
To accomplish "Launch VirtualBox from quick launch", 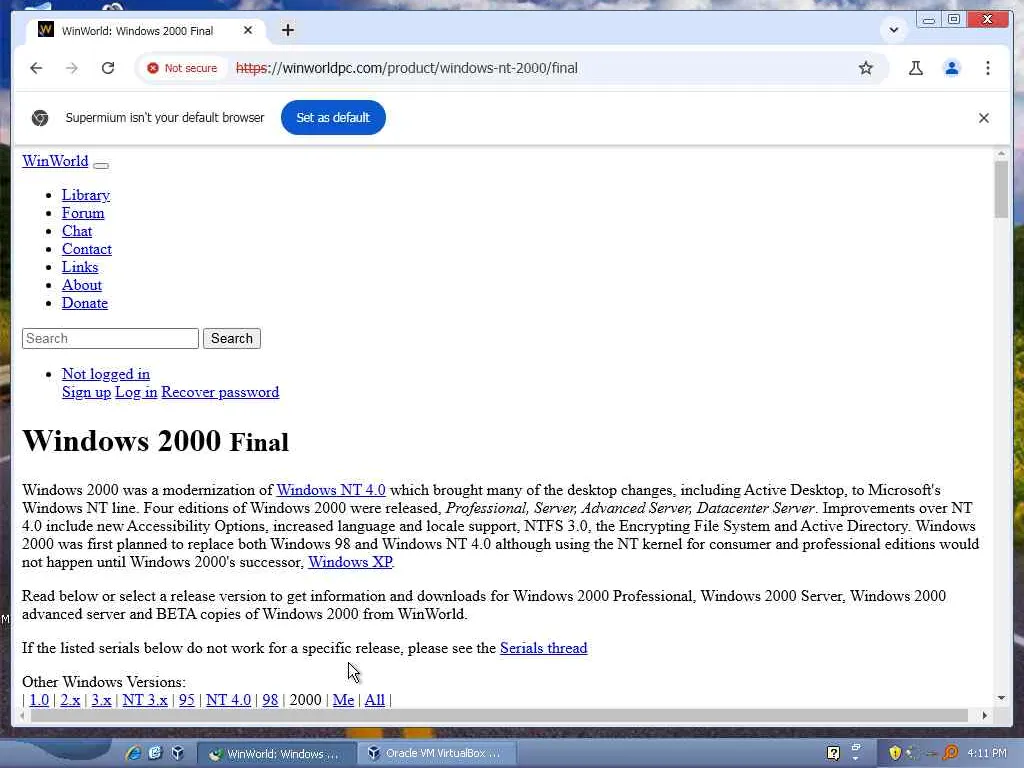I will [177, 753].
